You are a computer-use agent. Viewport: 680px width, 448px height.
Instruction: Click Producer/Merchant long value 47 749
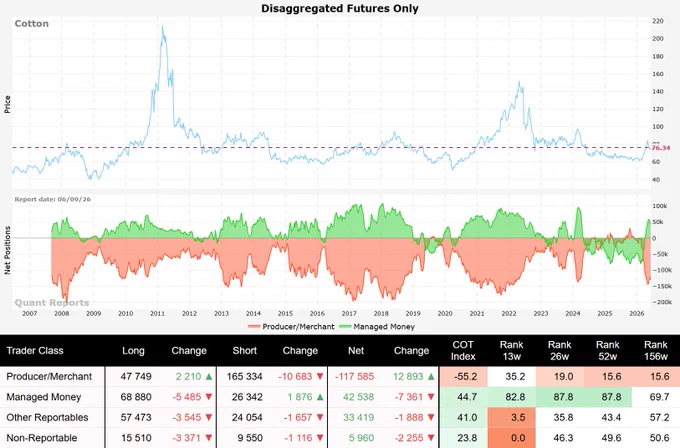[x=136, y=376]
